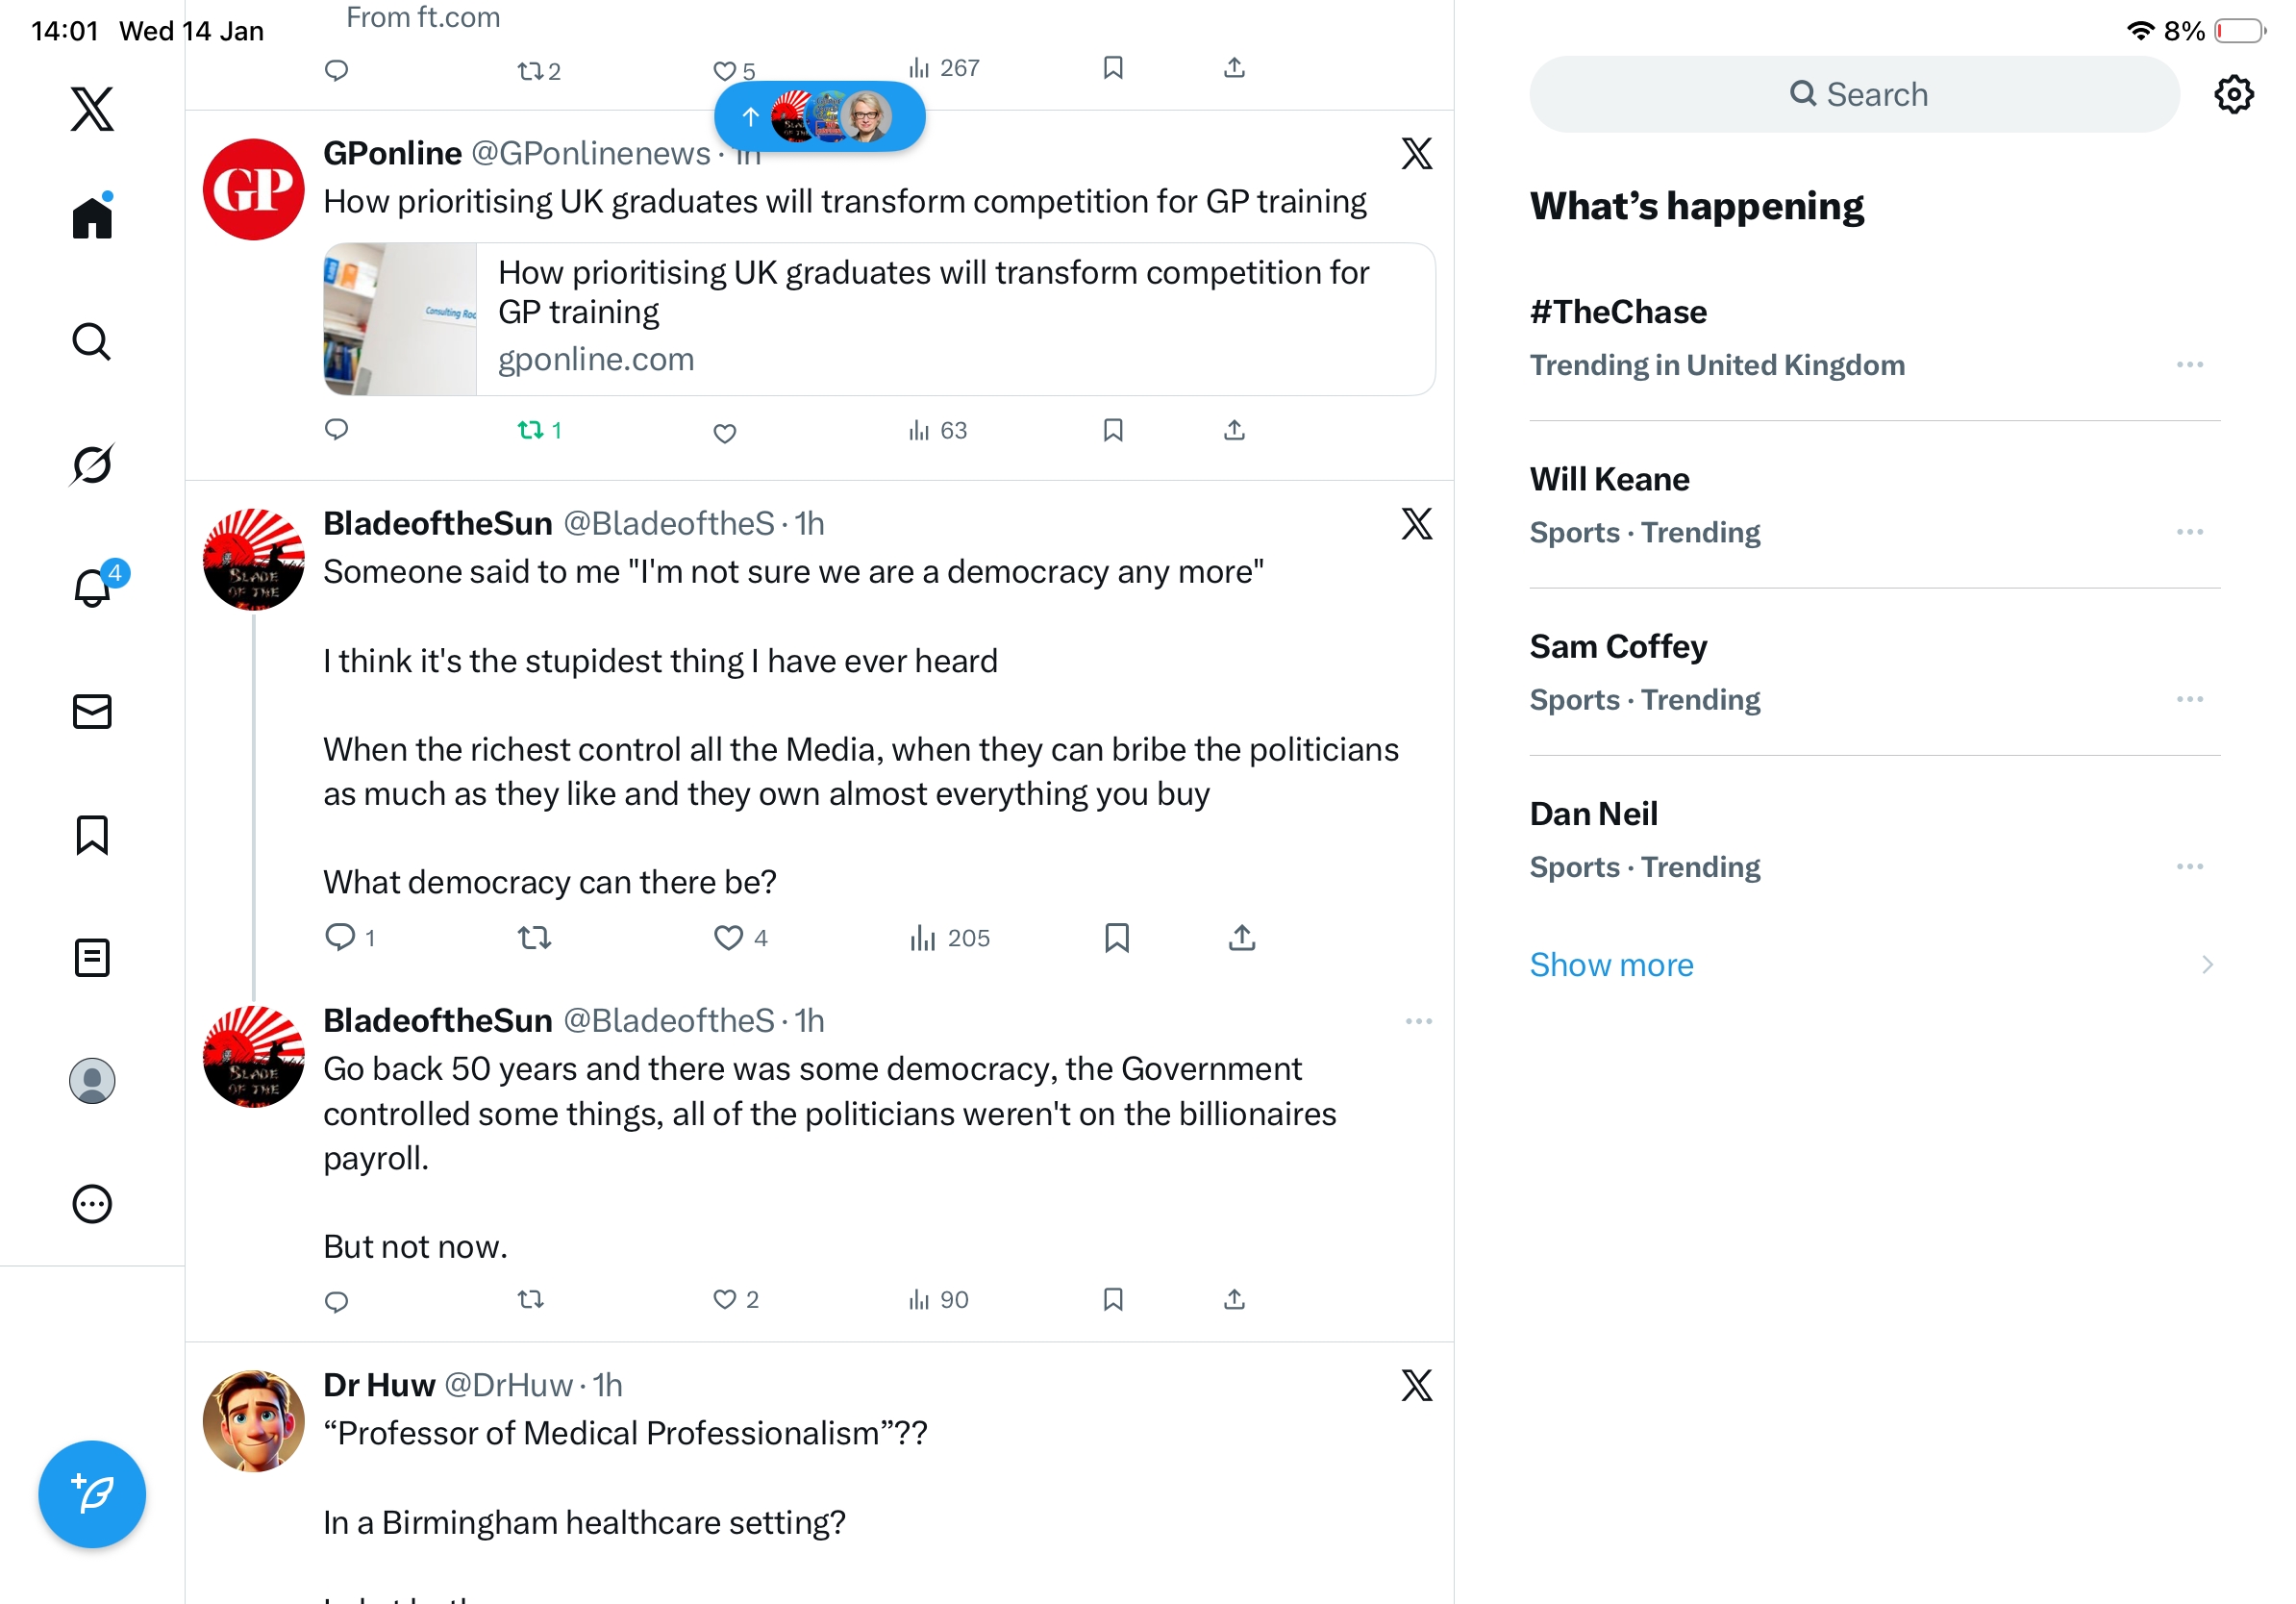
Task: Bookmark the "What democracy can there be?" post
Action: (1116, 938)
